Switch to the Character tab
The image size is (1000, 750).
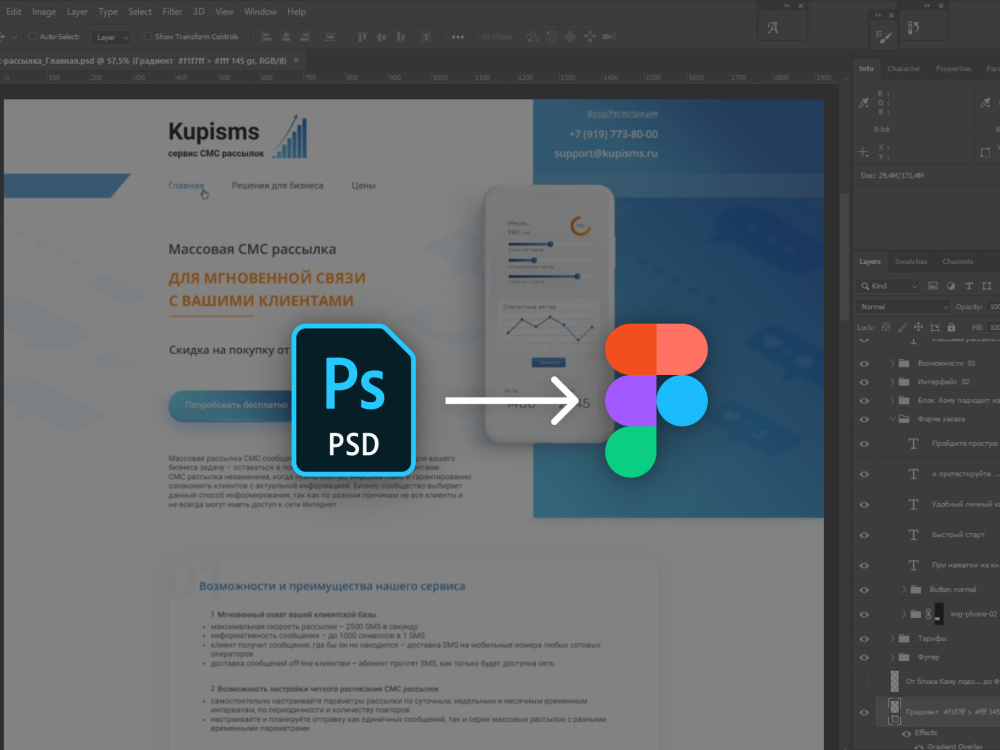click(904, 69)
